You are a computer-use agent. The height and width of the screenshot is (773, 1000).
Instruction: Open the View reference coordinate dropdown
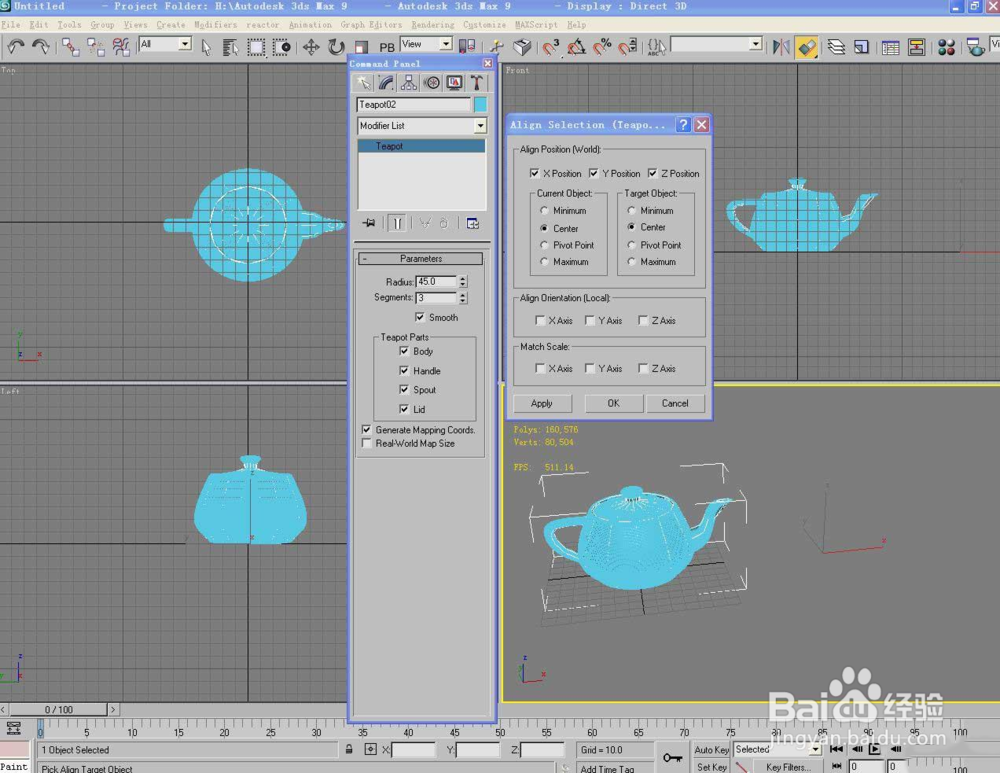[x=446, y=44]
